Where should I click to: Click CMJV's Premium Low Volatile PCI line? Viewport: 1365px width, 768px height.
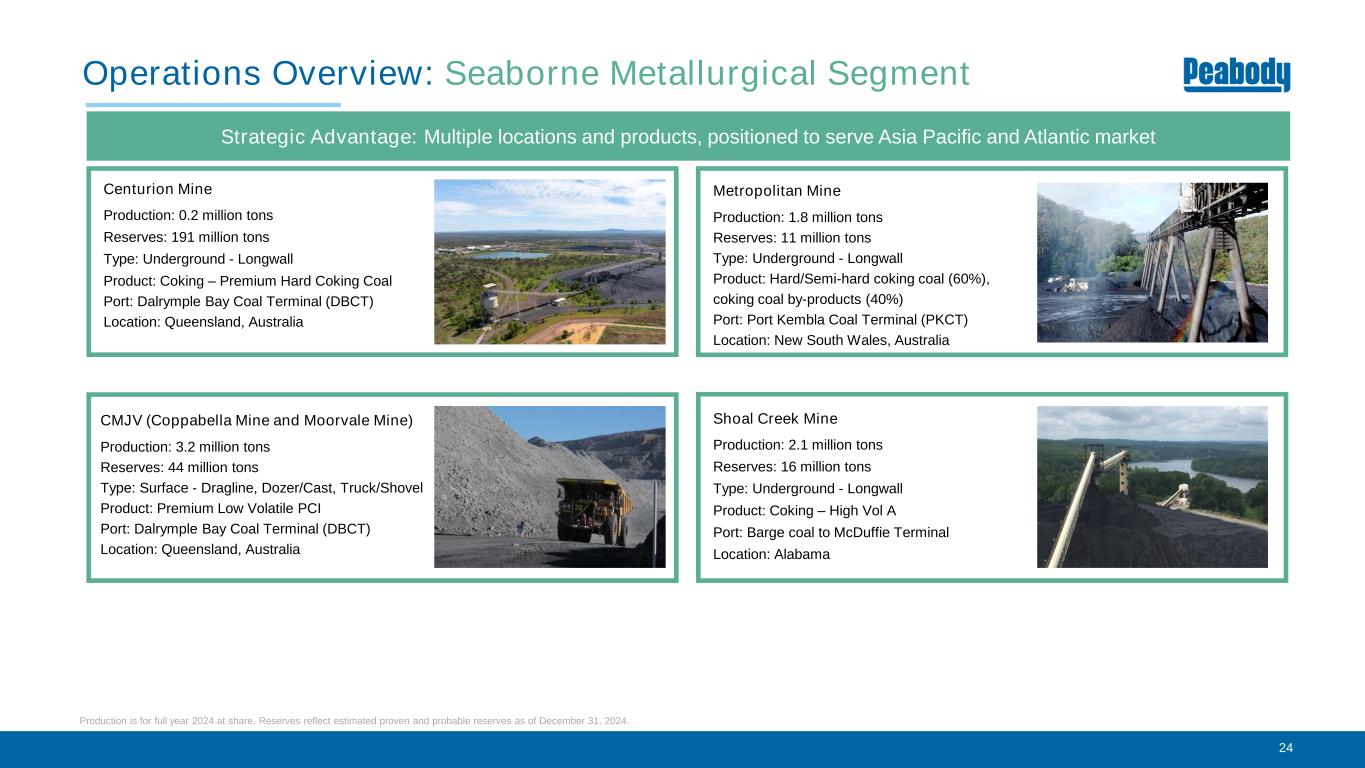[210, 508]
